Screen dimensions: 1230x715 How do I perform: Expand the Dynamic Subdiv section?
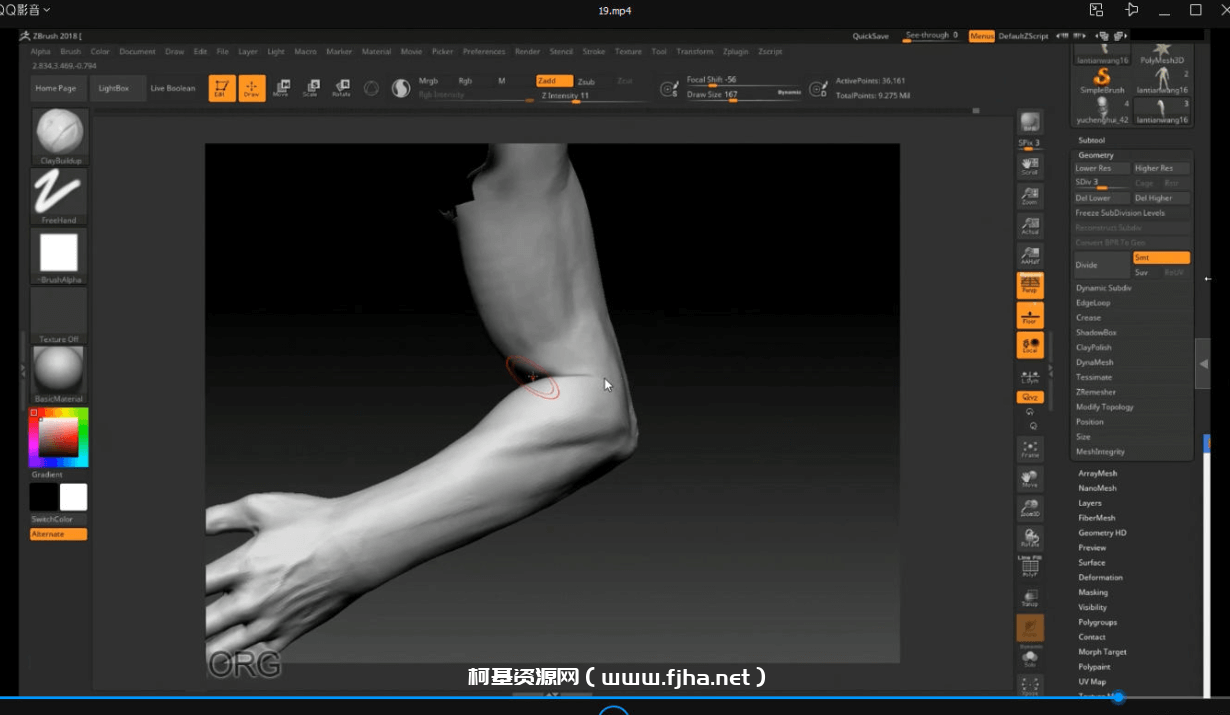coord(1103,288)
